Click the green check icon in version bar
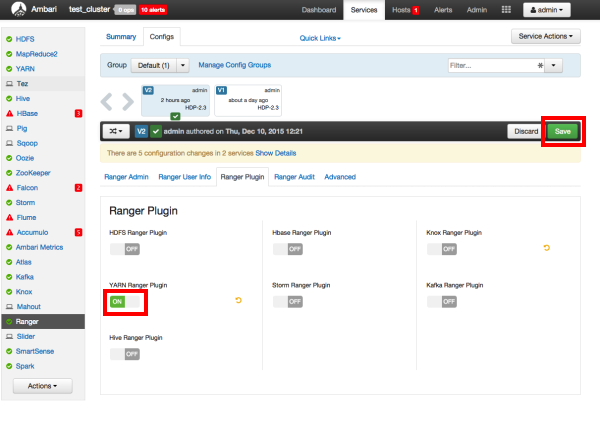The width and height of the screenshot is (600, 433). (x=155, y=131)
